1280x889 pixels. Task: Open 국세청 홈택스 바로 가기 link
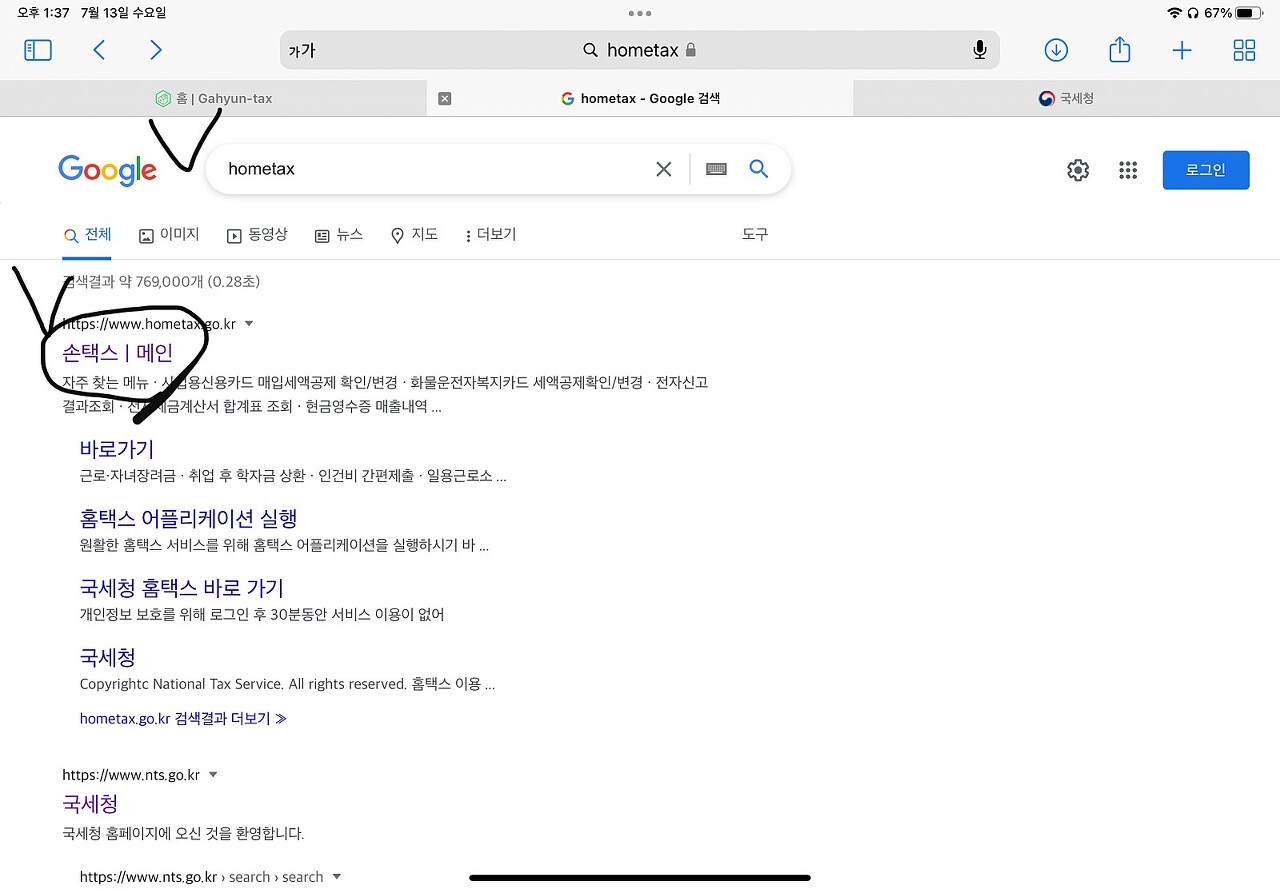pyautogui.click(x=182, y=588)
